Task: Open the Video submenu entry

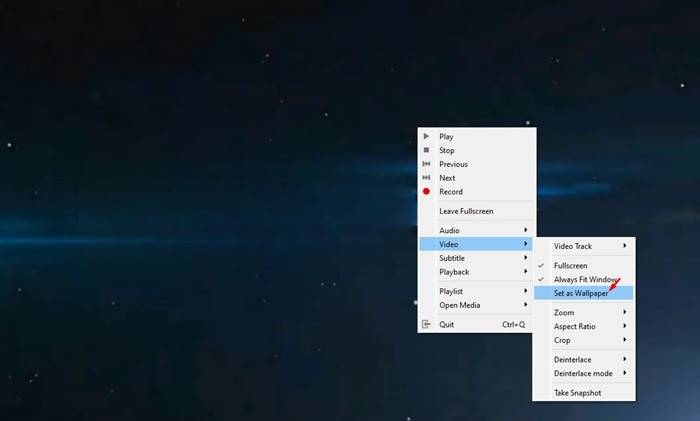Action: pos(477,244)
